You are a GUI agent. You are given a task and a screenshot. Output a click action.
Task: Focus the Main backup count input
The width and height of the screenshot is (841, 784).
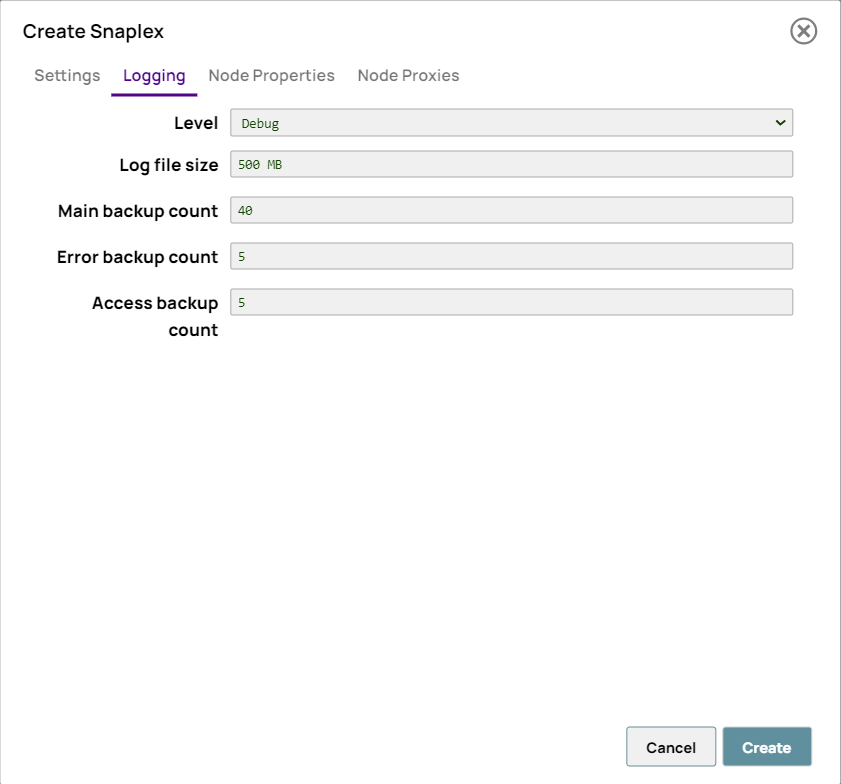512,209
